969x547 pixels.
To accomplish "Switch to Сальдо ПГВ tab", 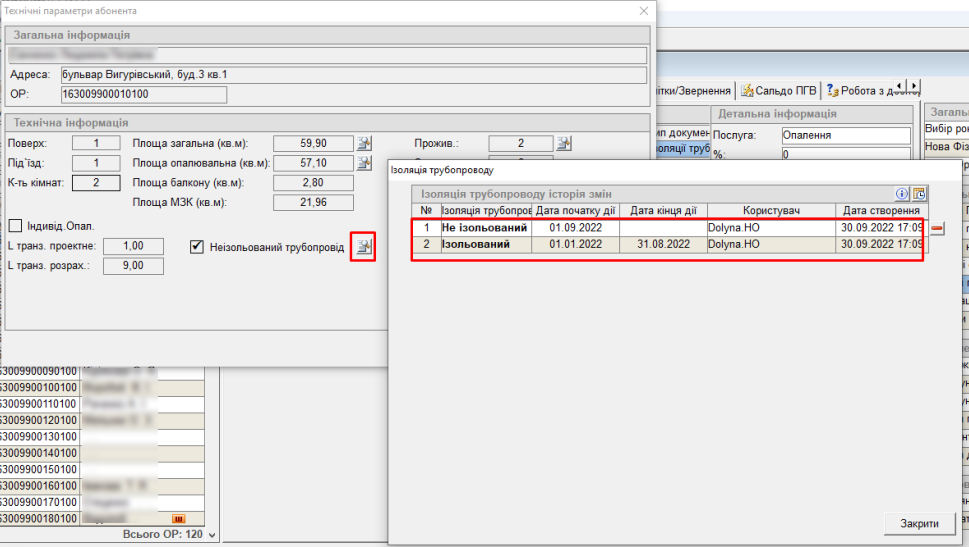I will coord(779,90).
